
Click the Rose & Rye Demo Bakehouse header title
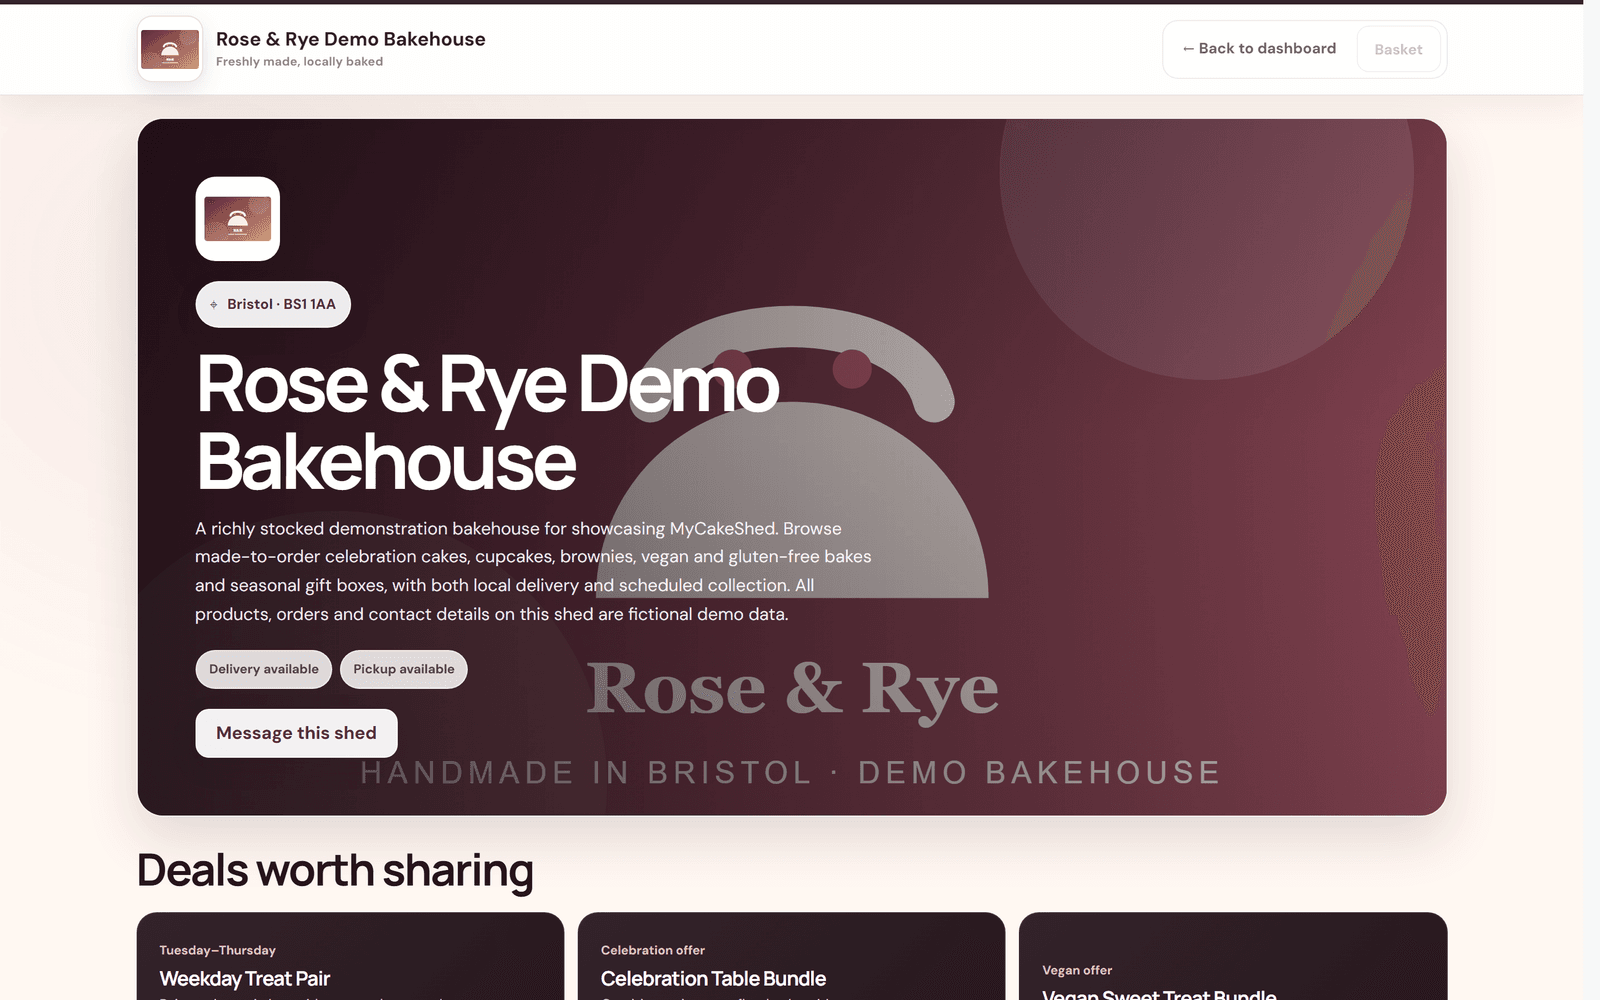351,39
